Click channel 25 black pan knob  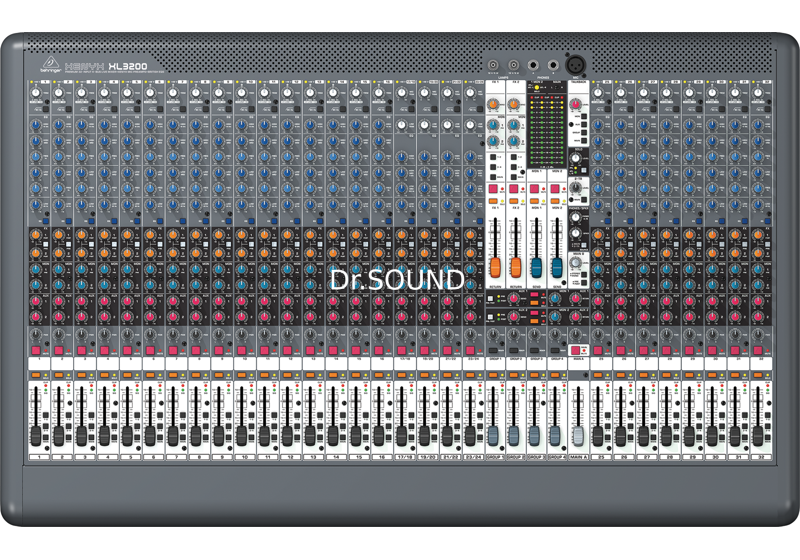click(598, 335)
